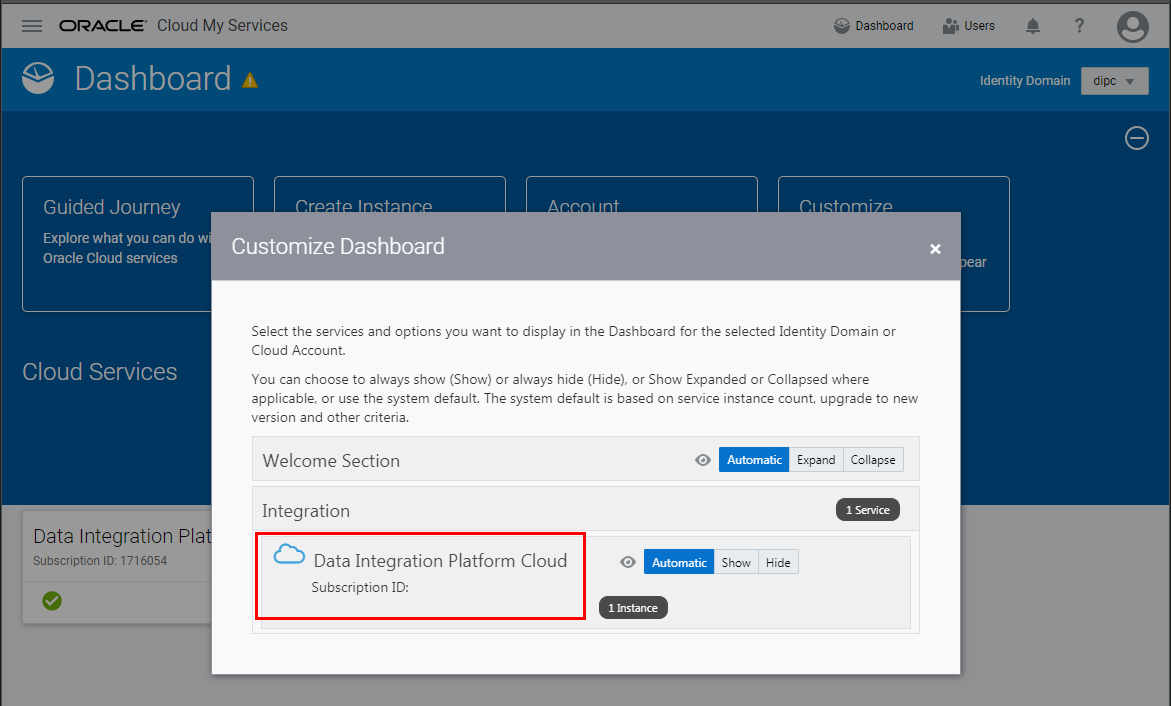Viewport: 1171px width, 706px height.
Task: Close the Customize Dashboard dialog
Action: click(935, 249)
